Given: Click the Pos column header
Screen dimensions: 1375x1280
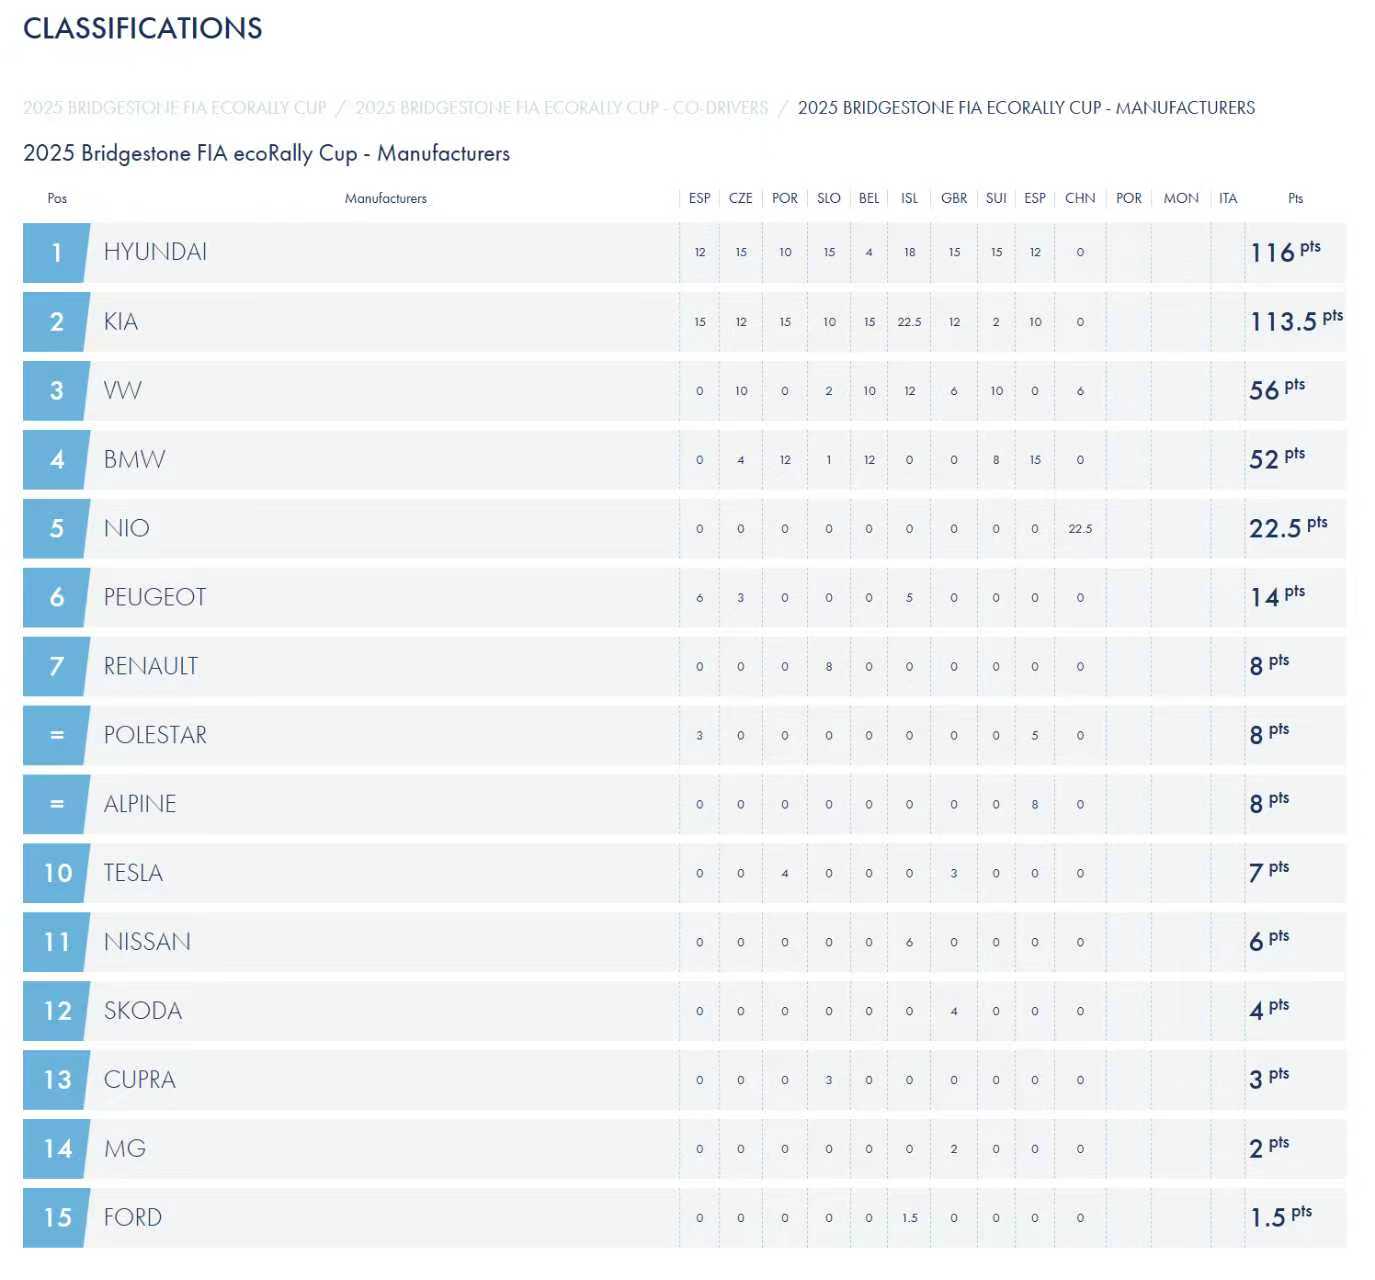Looking at the screenshot, I should [x=57, y=198].
